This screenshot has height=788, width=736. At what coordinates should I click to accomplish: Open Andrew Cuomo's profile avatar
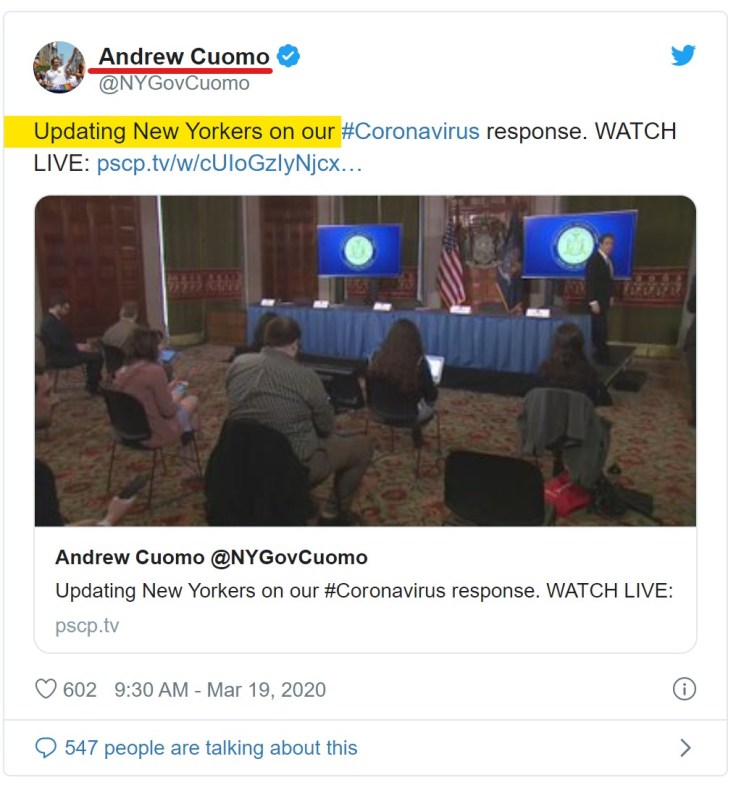click(x=59, y=67)
